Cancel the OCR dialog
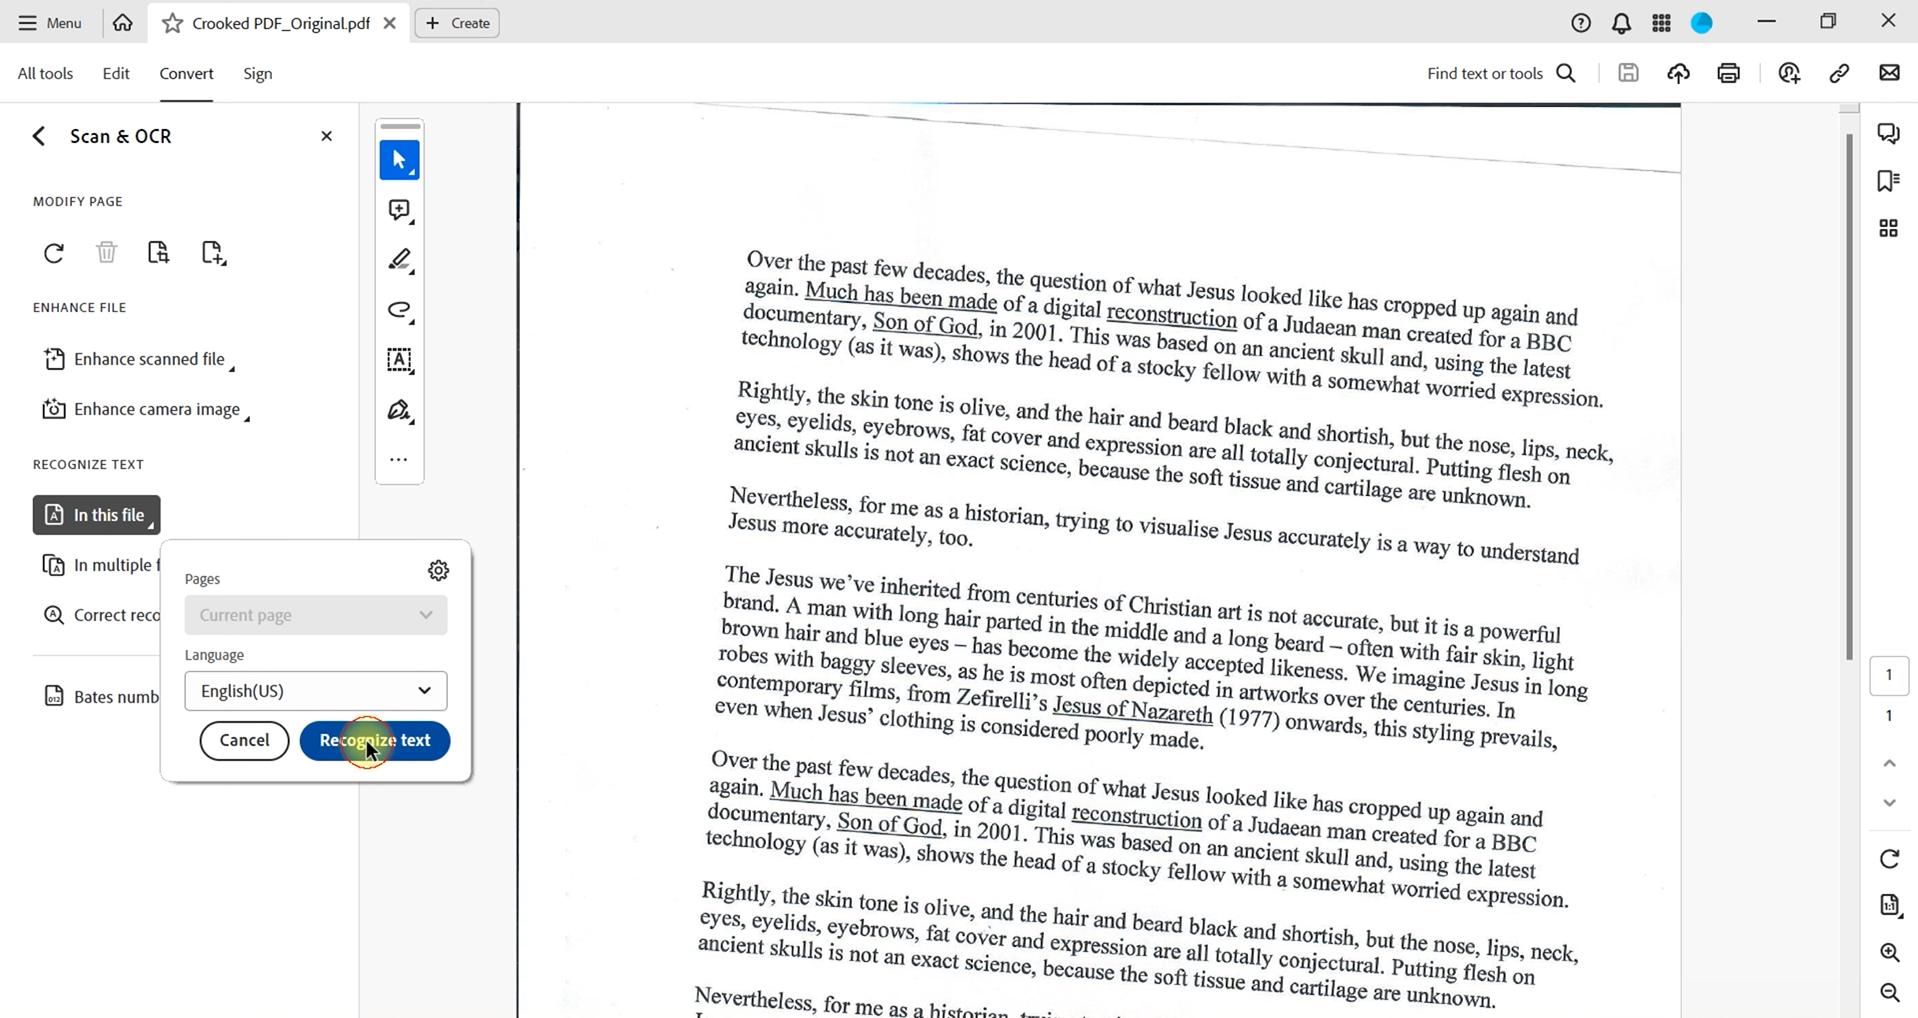 pyautogui.click(x=243, y=740)
